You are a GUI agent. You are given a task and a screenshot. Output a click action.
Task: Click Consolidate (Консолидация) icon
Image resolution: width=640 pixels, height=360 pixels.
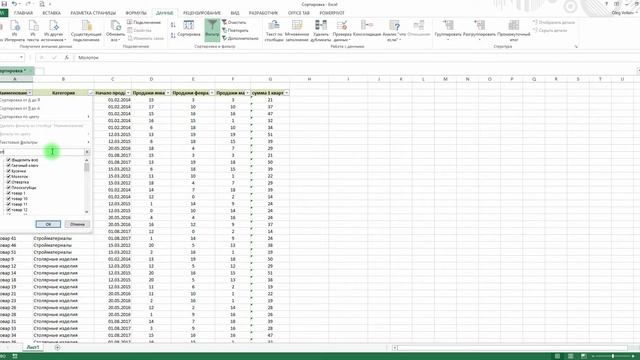pyautogui.click(x=367, y=29)
